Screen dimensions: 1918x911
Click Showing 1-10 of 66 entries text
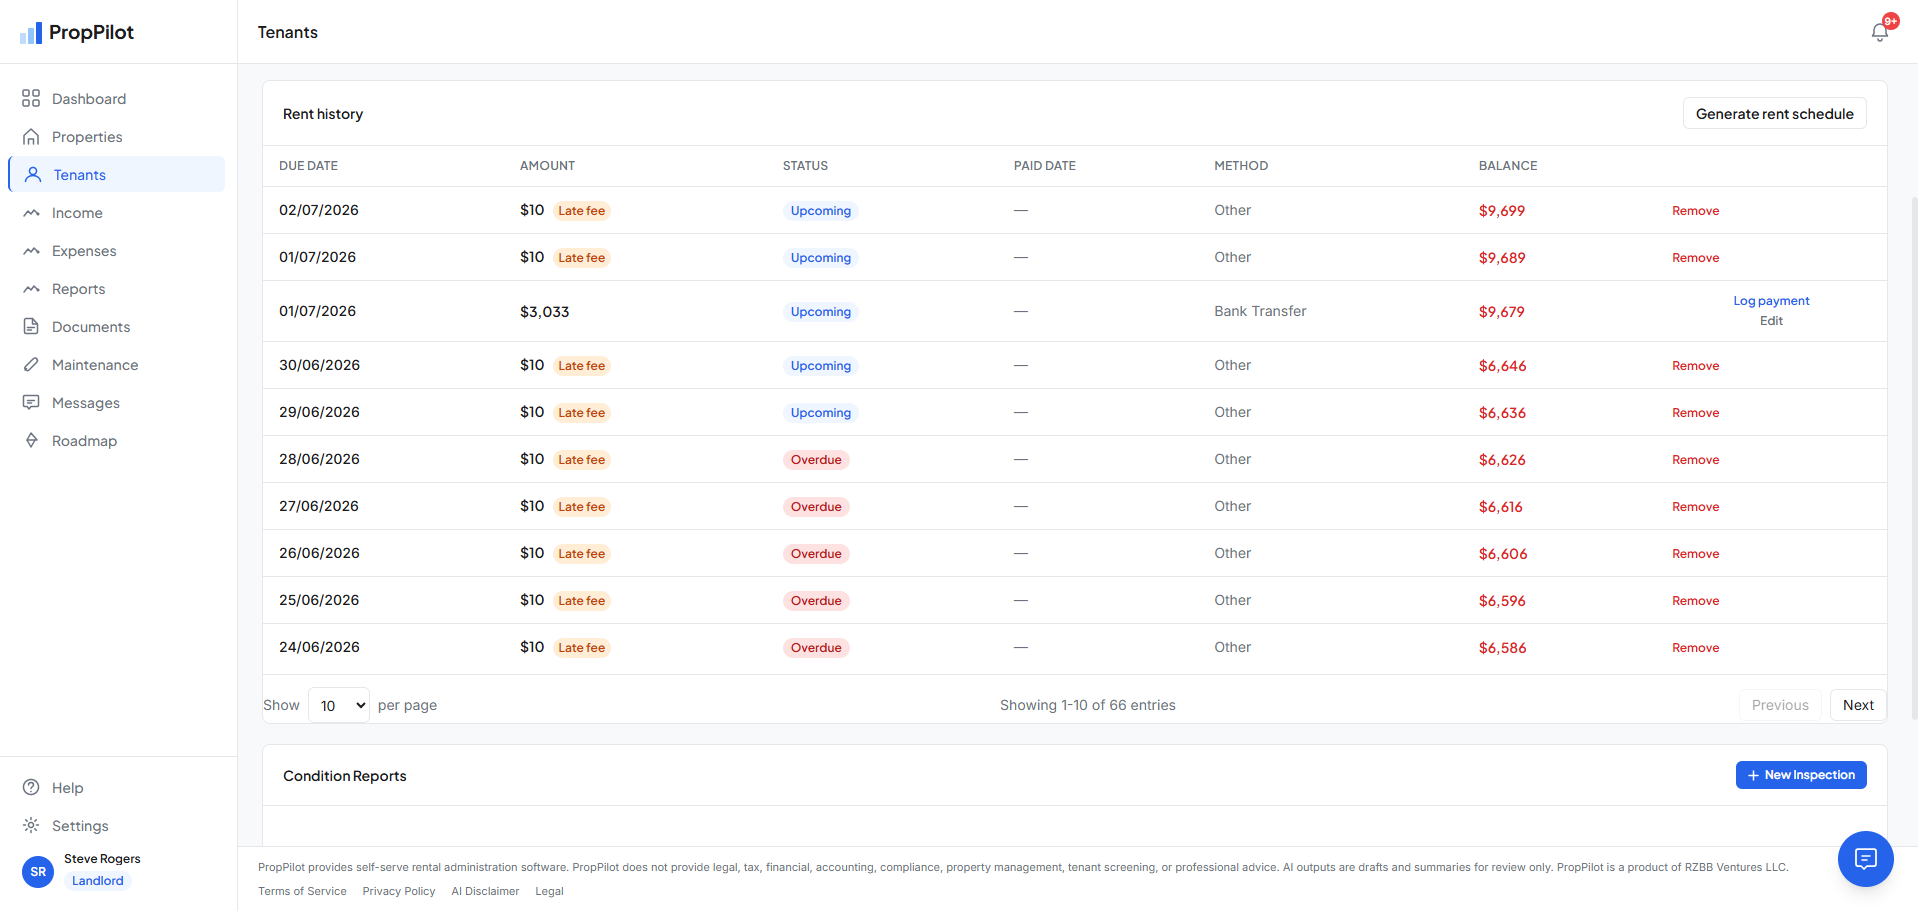(1087, 705)
